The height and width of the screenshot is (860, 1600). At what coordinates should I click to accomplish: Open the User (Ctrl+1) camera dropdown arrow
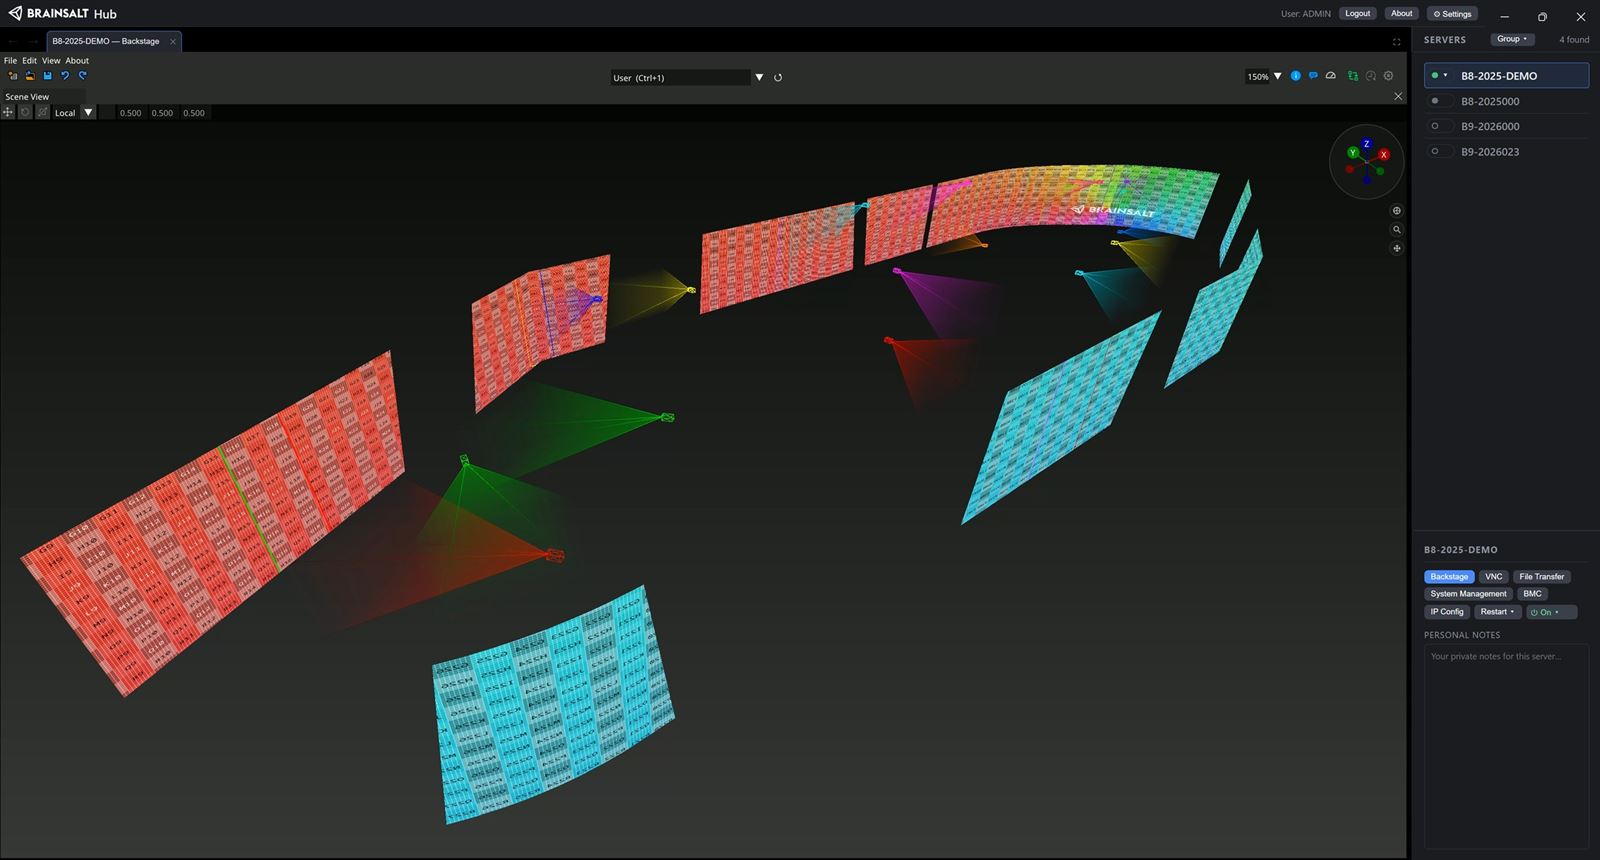[759, 77]
